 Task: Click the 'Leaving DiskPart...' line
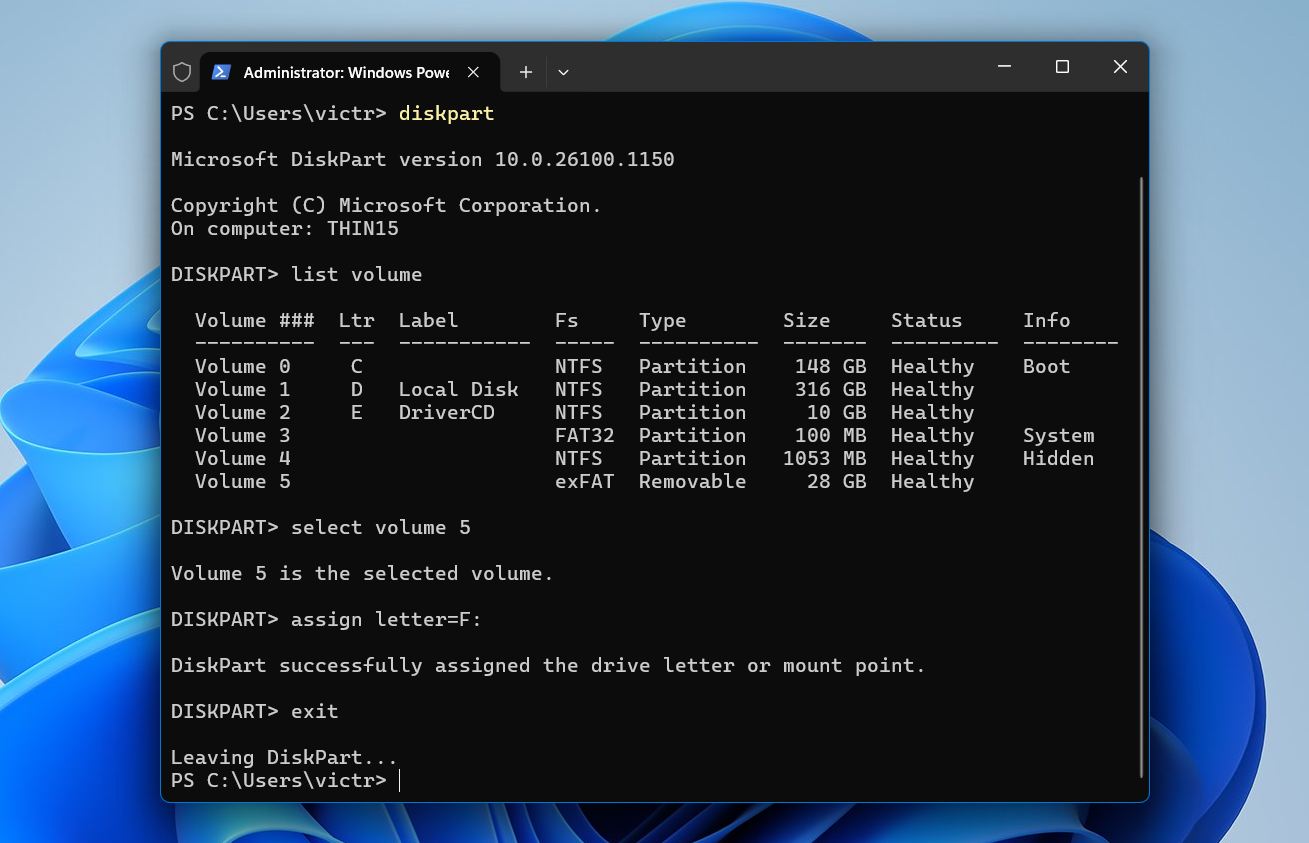pyautogui.click(x=285, y=757)
